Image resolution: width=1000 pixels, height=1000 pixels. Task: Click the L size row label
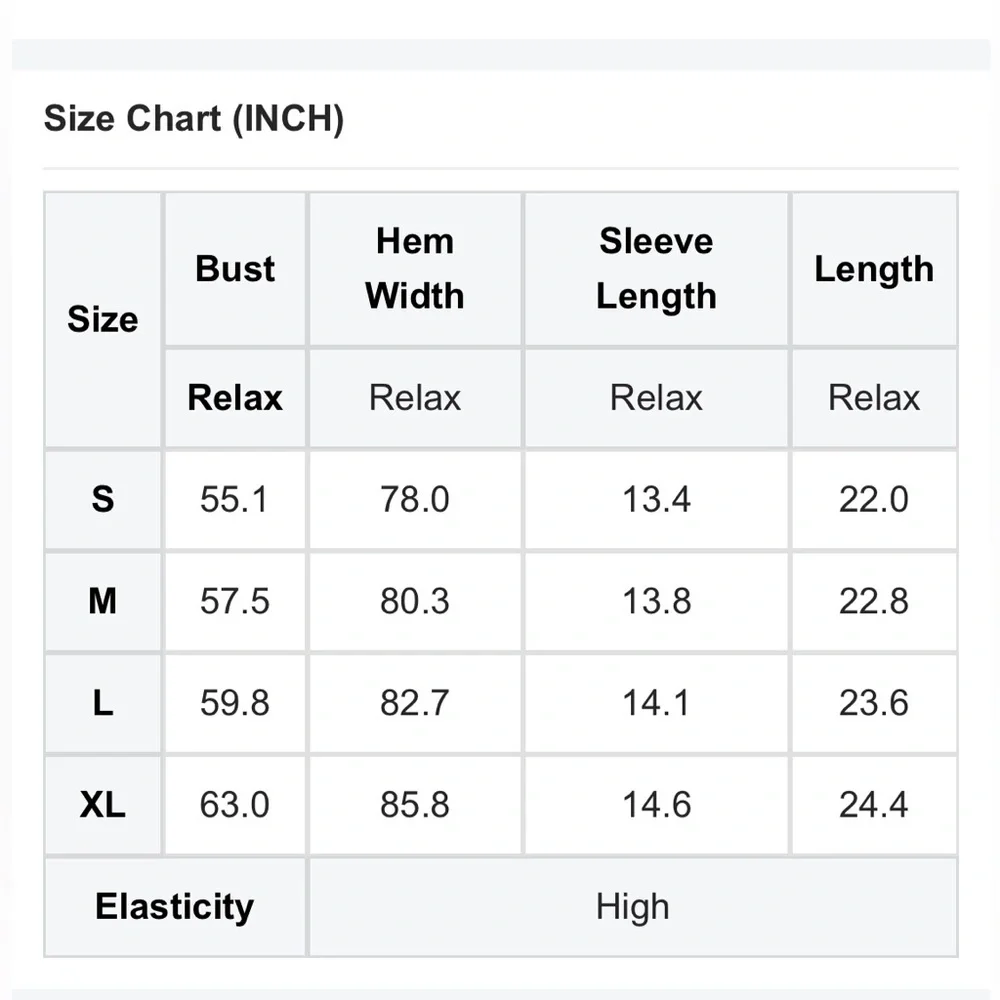102,703
